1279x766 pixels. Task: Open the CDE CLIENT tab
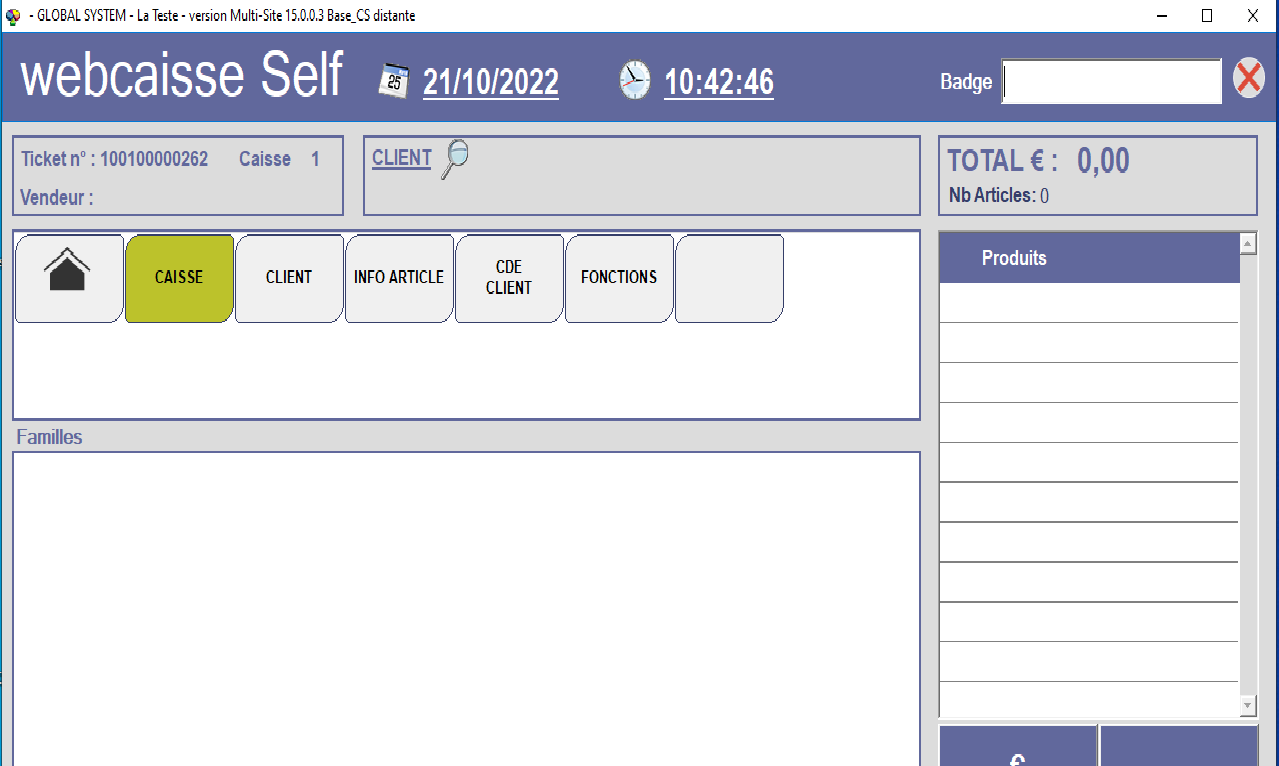(x=509, y=278)
